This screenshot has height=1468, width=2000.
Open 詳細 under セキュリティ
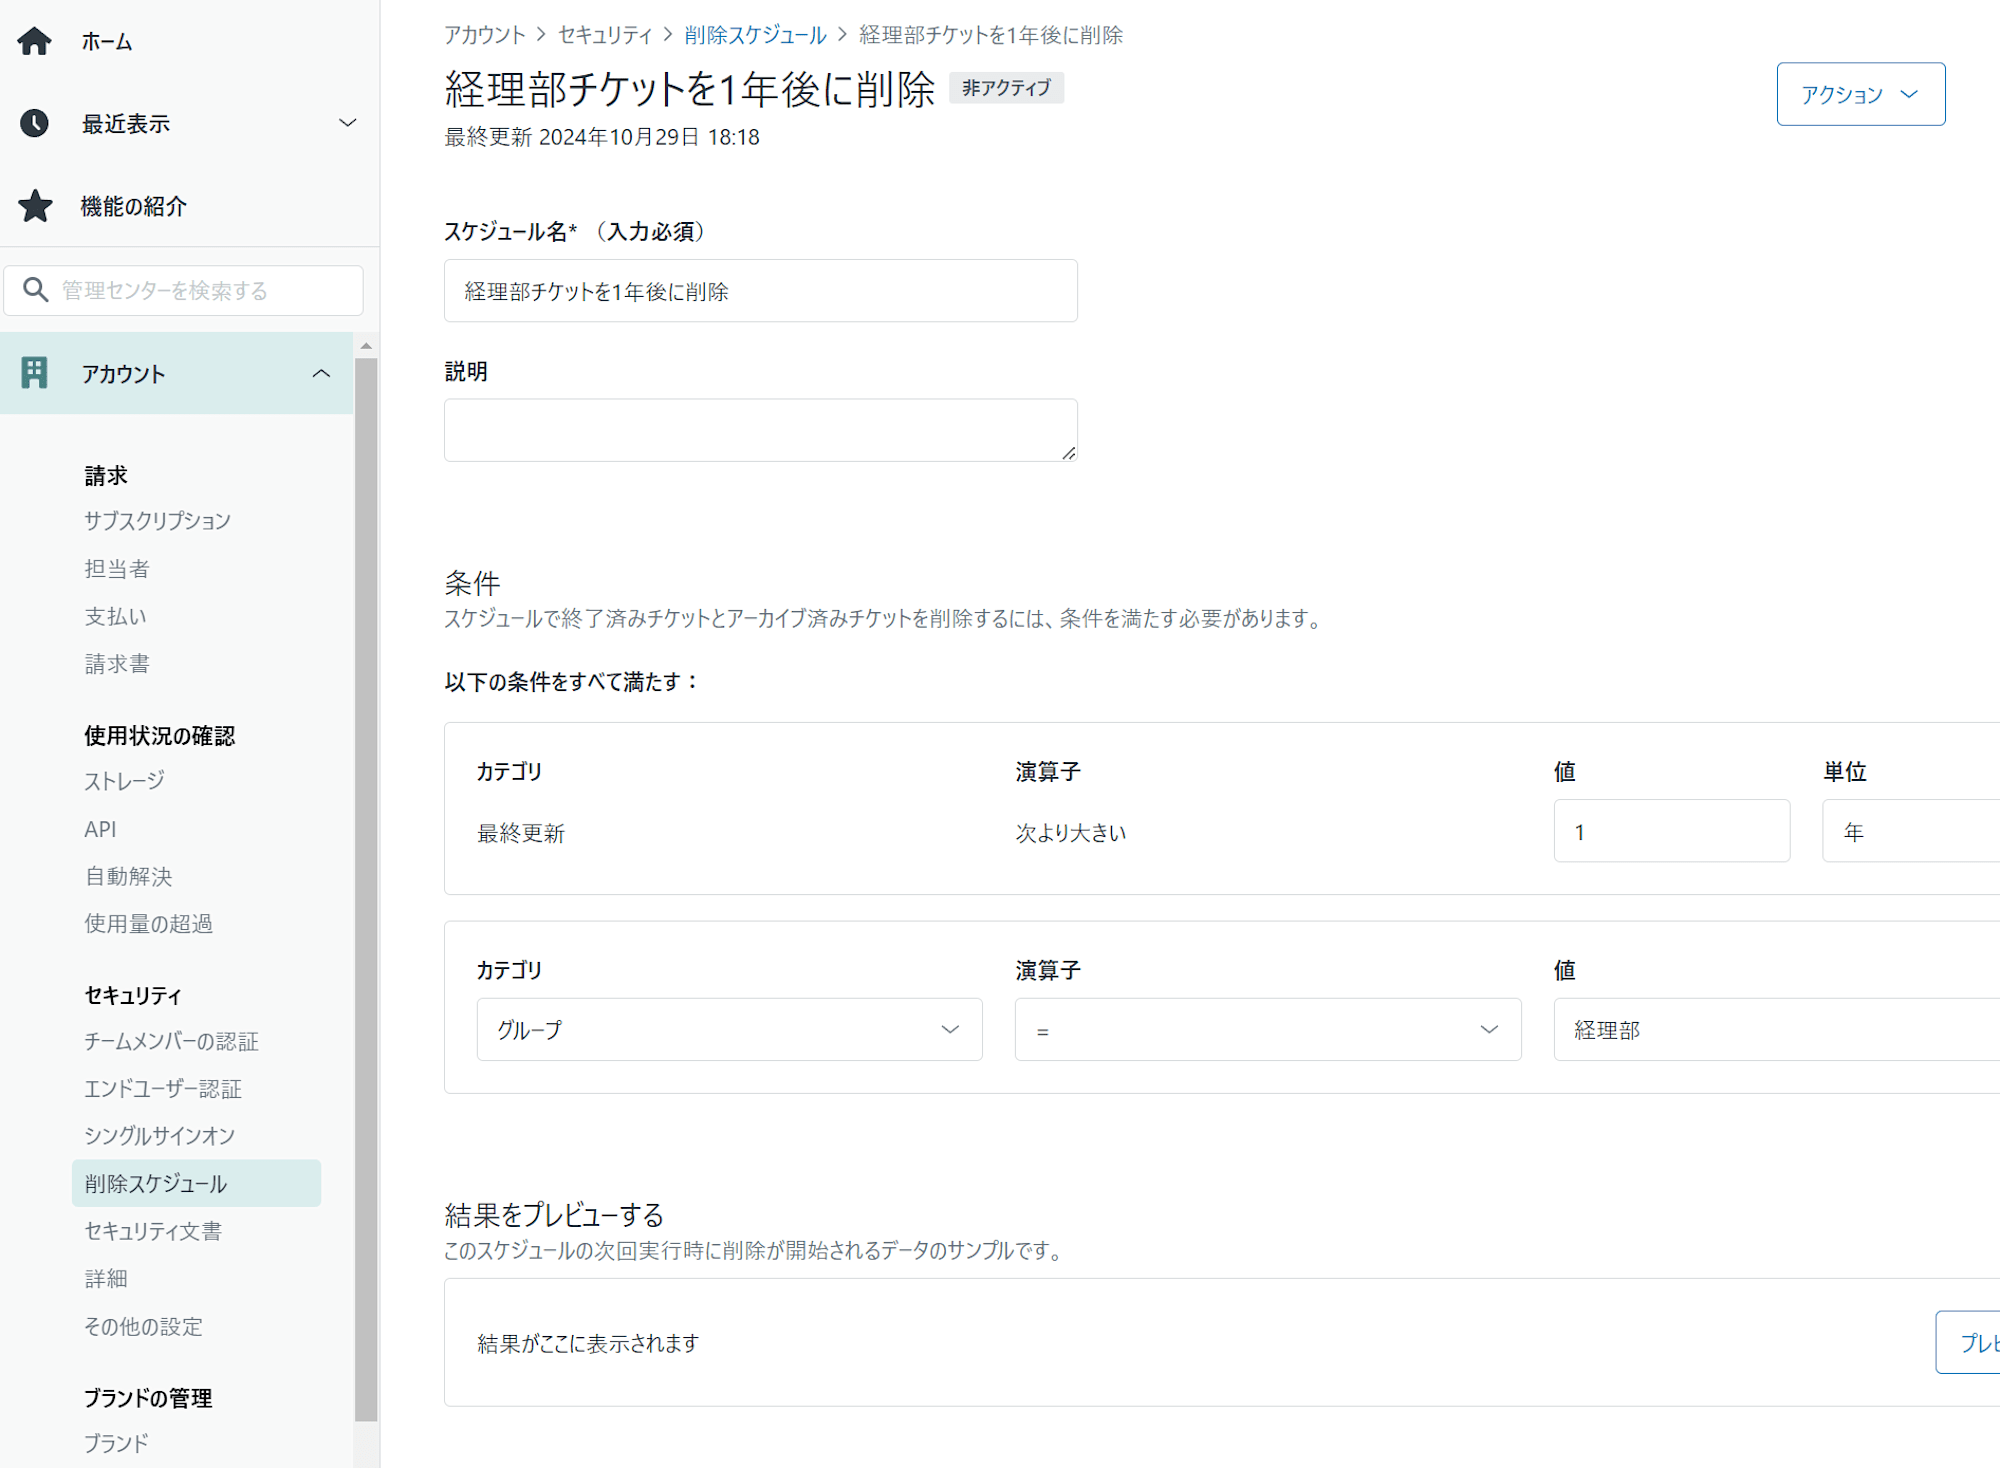tap(106, 1278)
